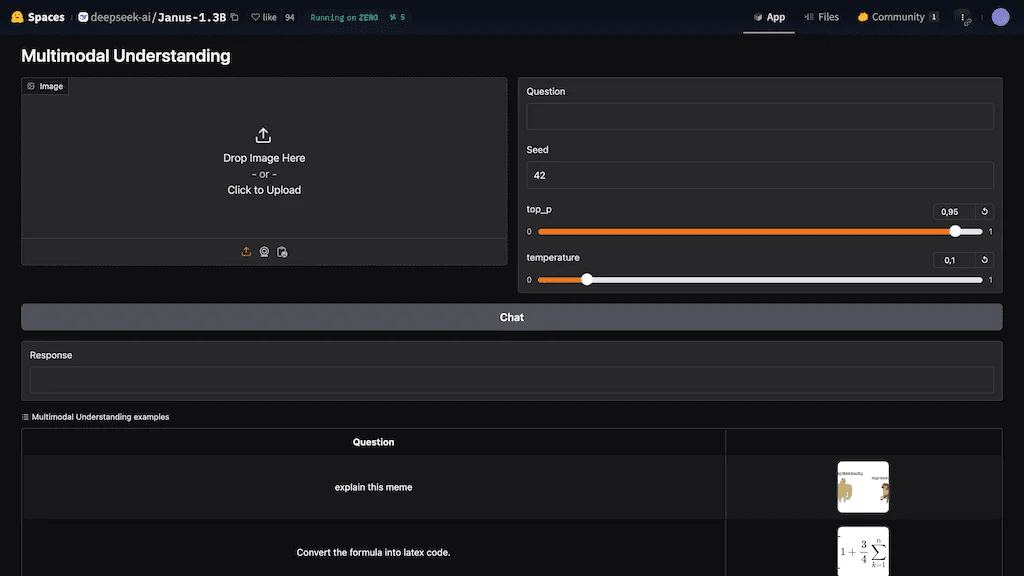Reset temperature value with reset arrow

(x=984, y=259)
